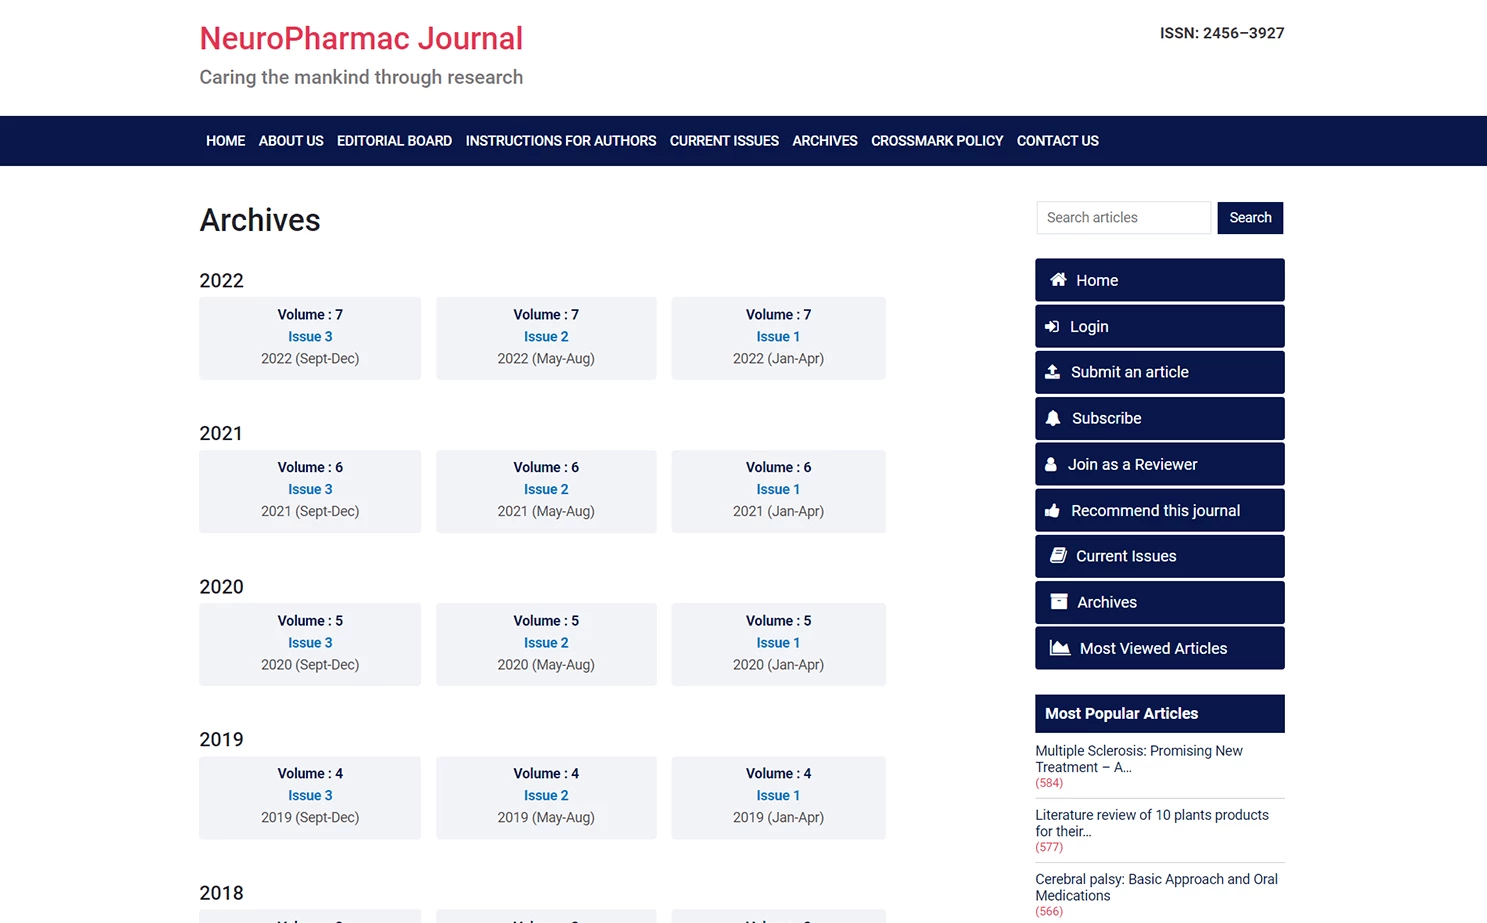
Task: Click the upload icon for Submit an article
Action: click(1052, 372)
